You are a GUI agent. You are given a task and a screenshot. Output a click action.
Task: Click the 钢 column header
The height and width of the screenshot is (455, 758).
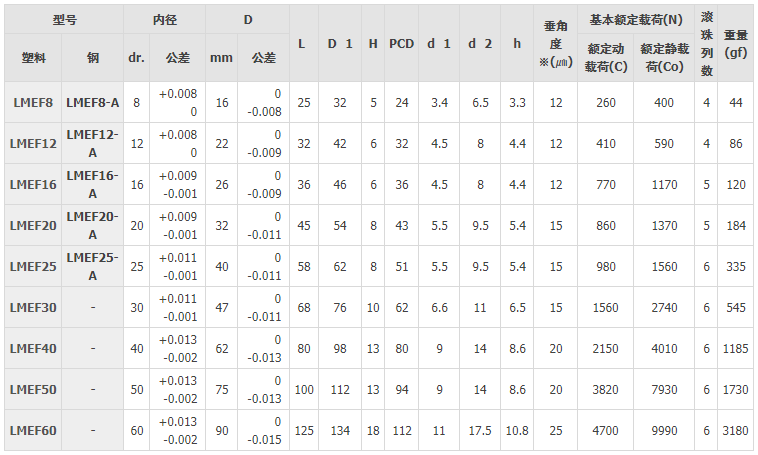pyautogui.click(x=93, y=58)
